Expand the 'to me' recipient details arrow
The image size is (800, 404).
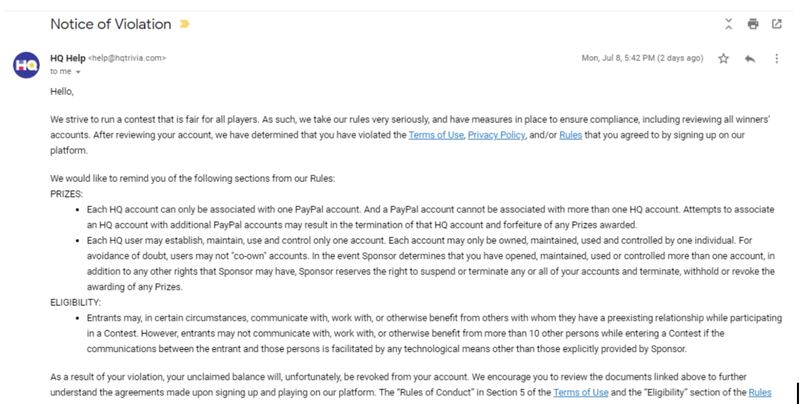pyautogui.click(x=78, y=71)
